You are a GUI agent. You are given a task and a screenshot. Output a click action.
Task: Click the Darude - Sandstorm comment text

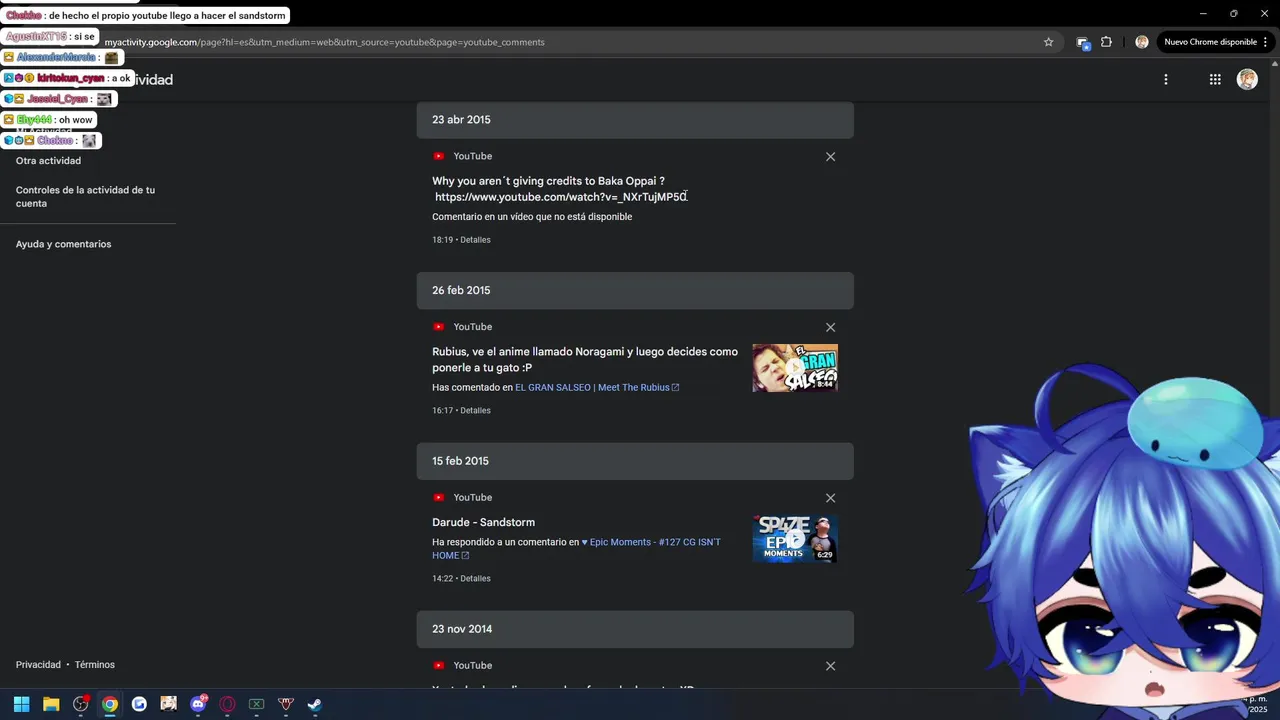coord(483,523)
